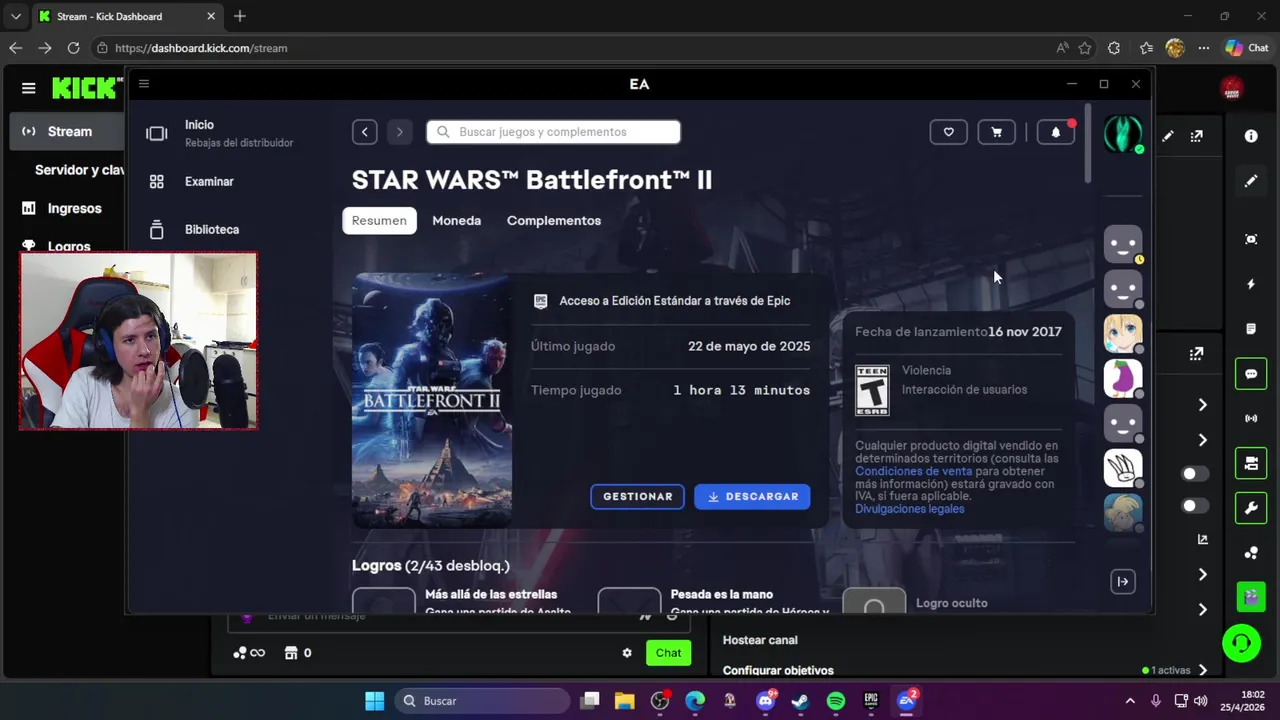Select the sketched hand friend avatar

tap(1122, 468)
